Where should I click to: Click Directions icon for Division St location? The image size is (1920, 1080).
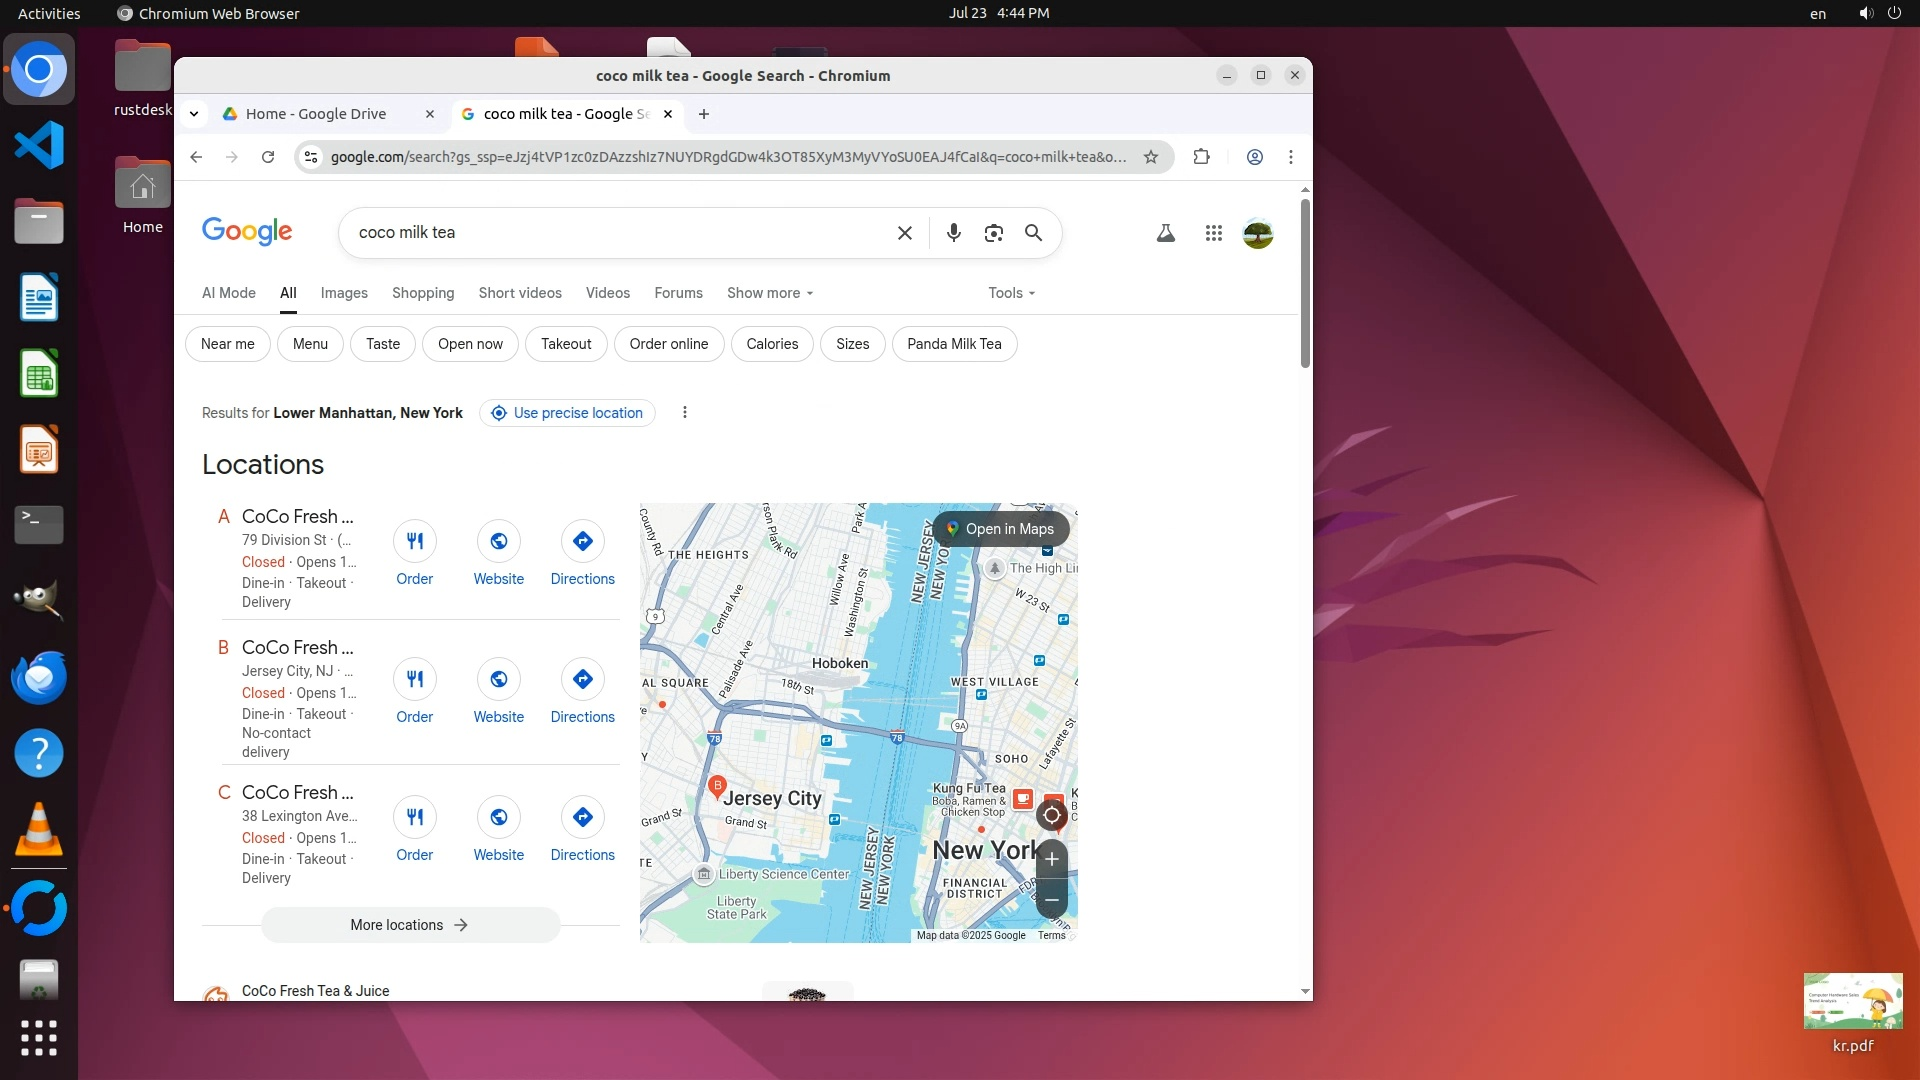coord(582,541)
